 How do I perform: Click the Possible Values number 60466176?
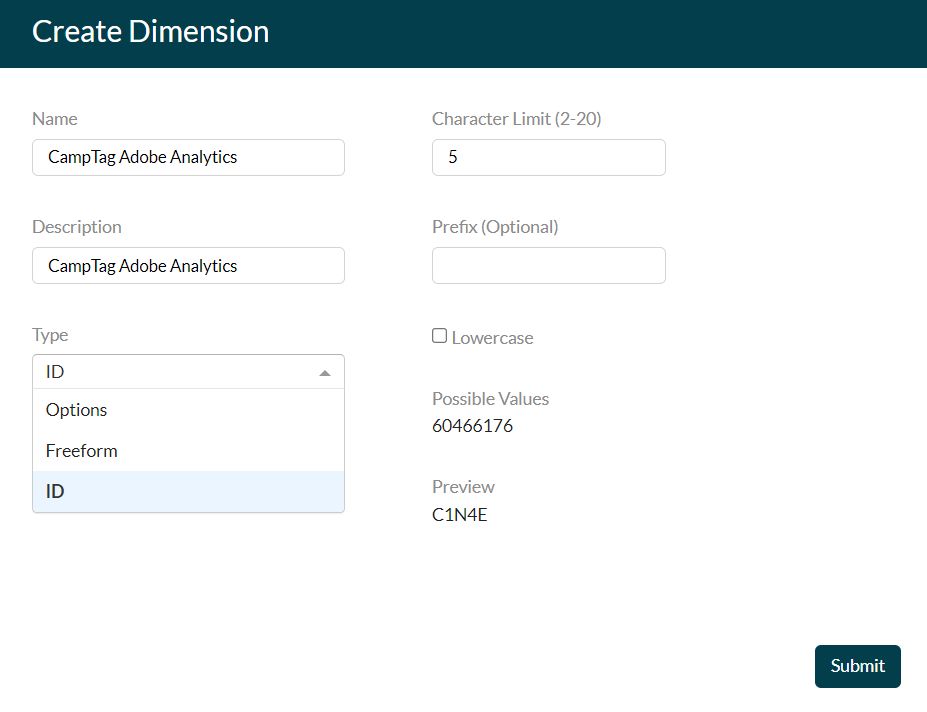[471, 425]
